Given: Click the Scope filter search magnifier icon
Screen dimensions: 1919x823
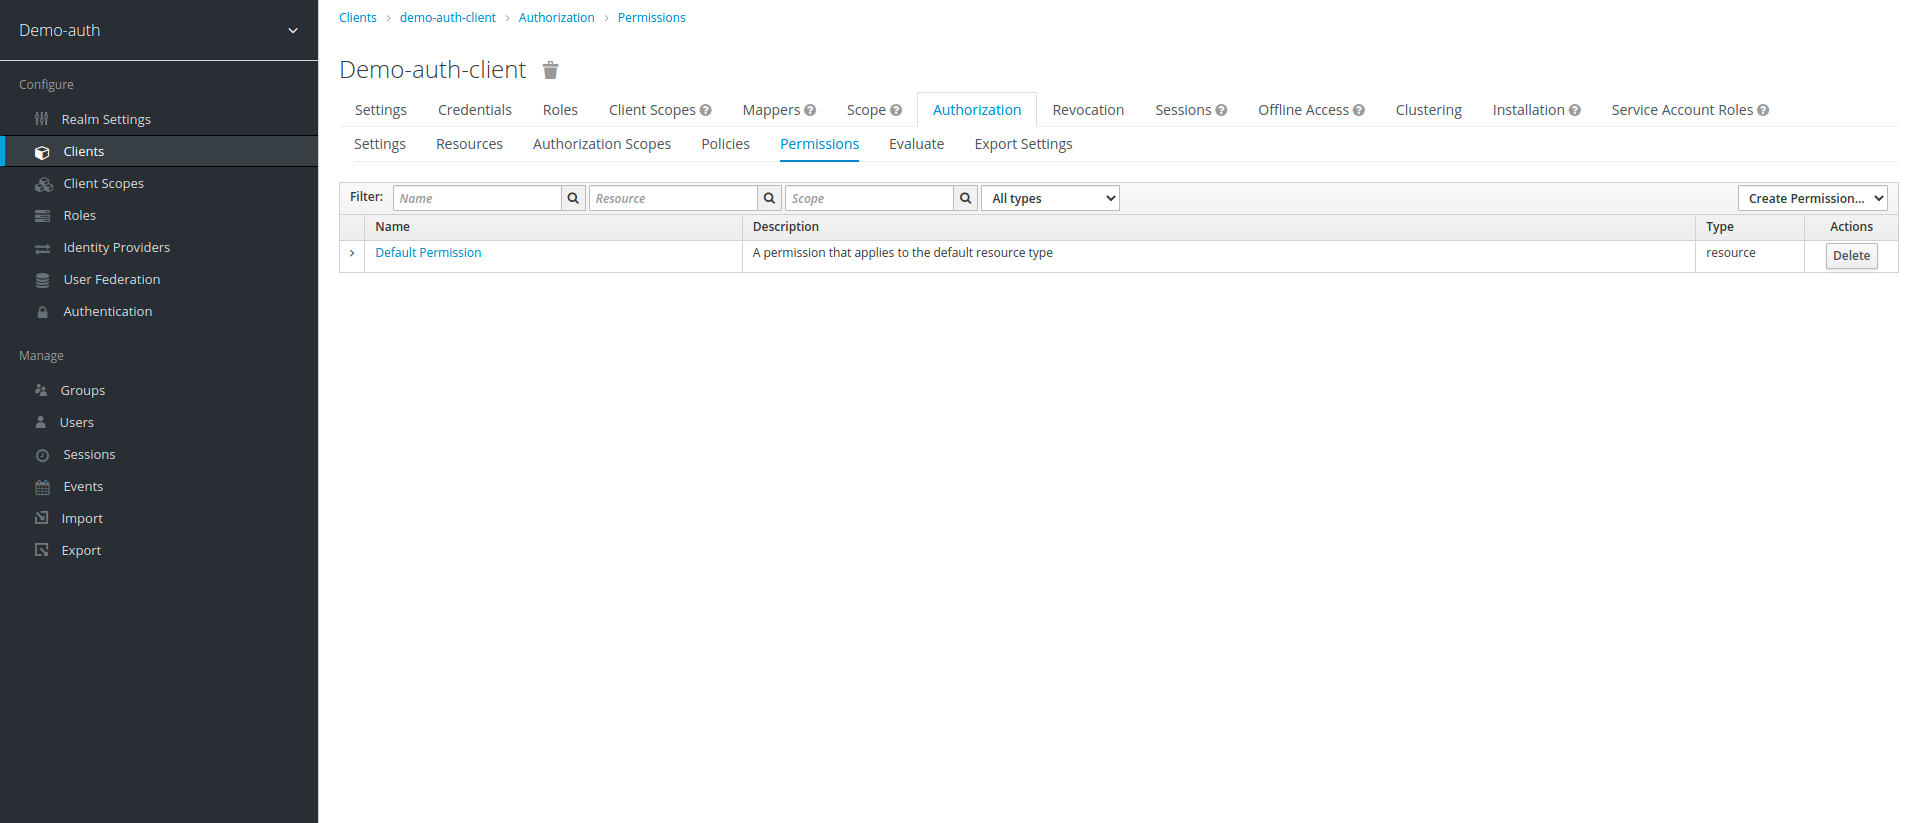Looking at the screenshot, I should (965, 198).
